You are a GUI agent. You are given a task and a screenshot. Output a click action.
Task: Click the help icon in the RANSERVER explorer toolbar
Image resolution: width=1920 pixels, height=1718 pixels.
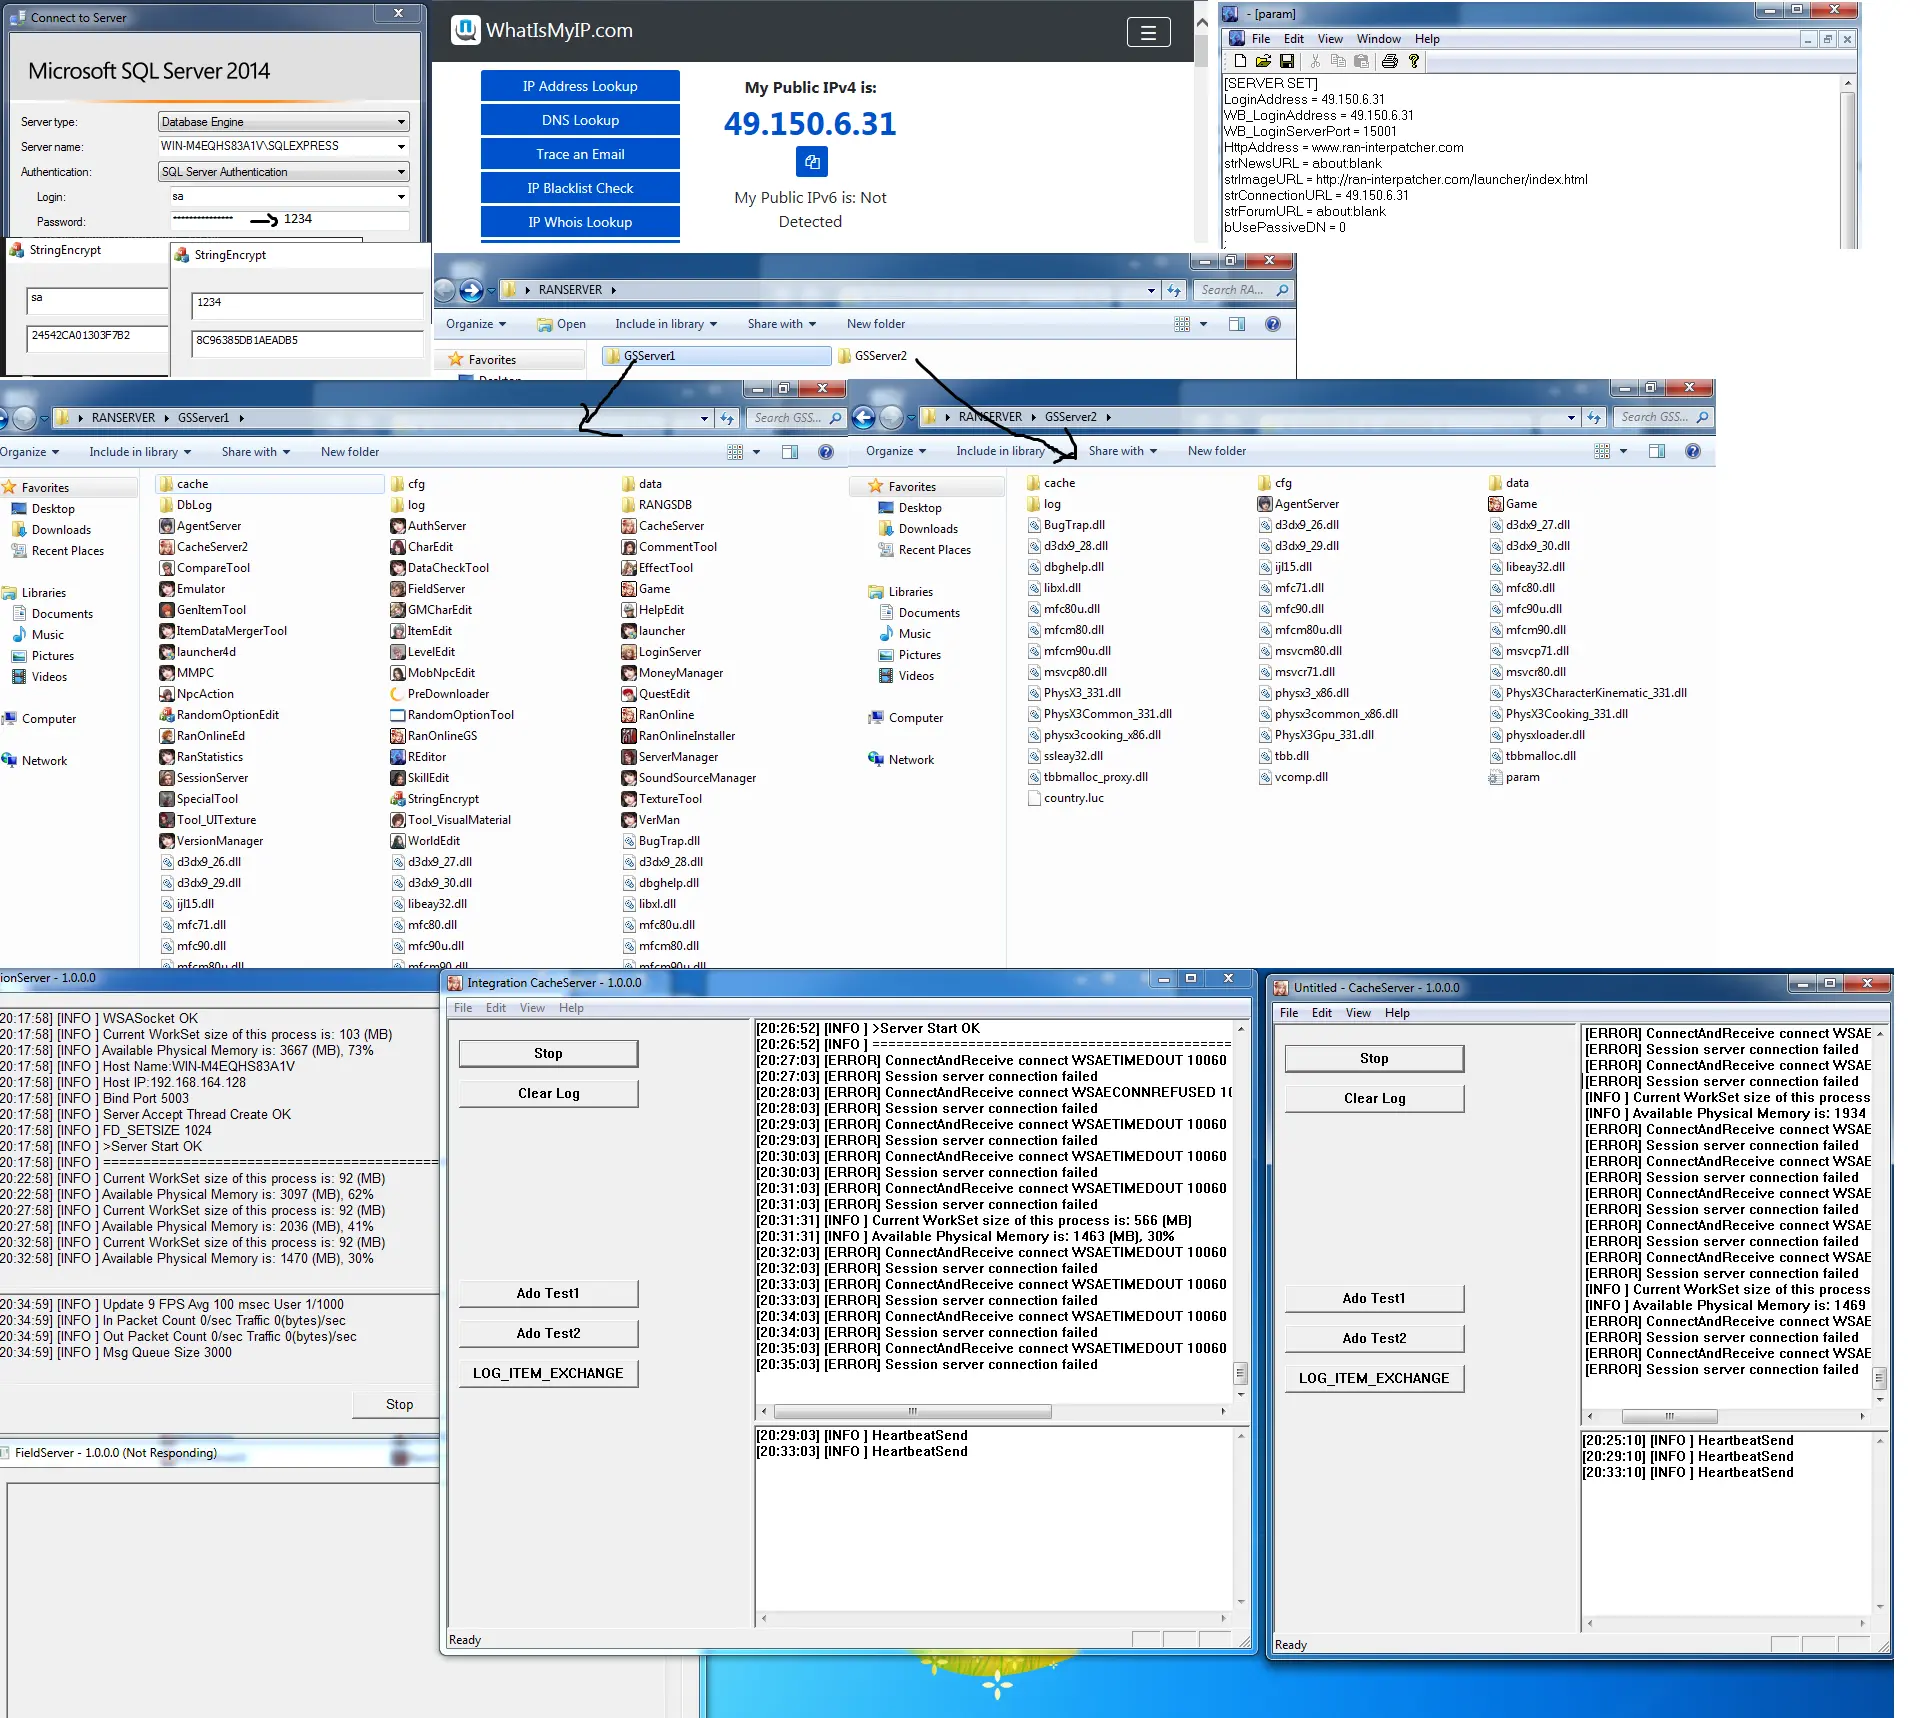point(1272,324)
